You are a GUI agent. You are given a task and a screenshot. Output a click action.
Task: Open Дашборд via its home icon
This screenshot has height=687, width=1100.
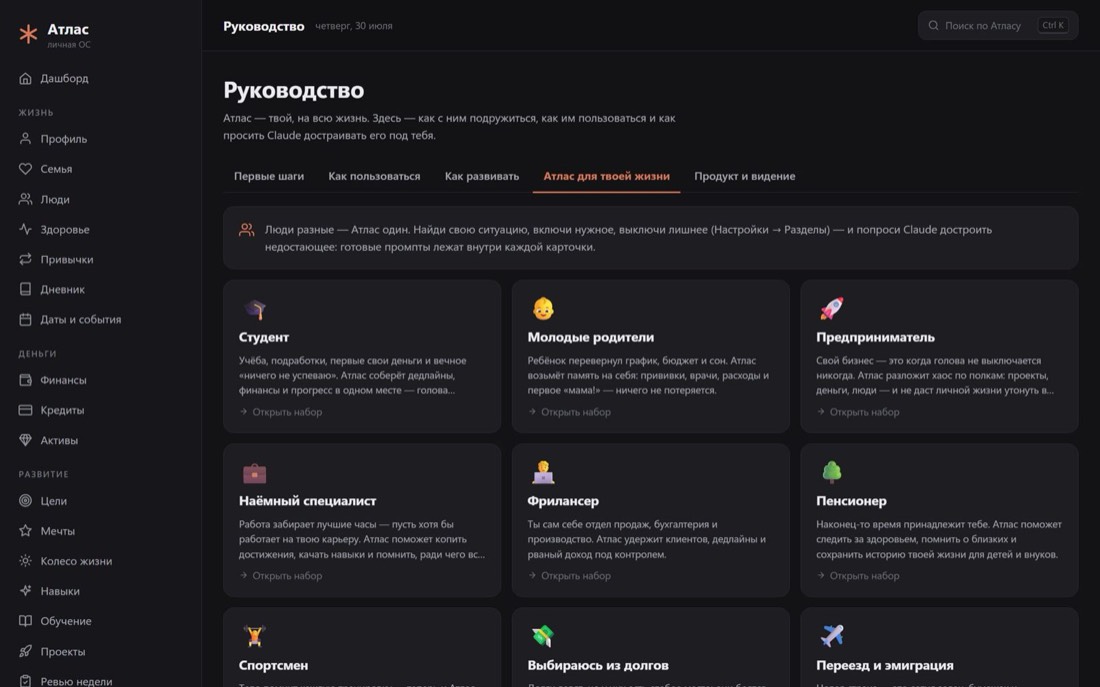(x=25, y=78)
